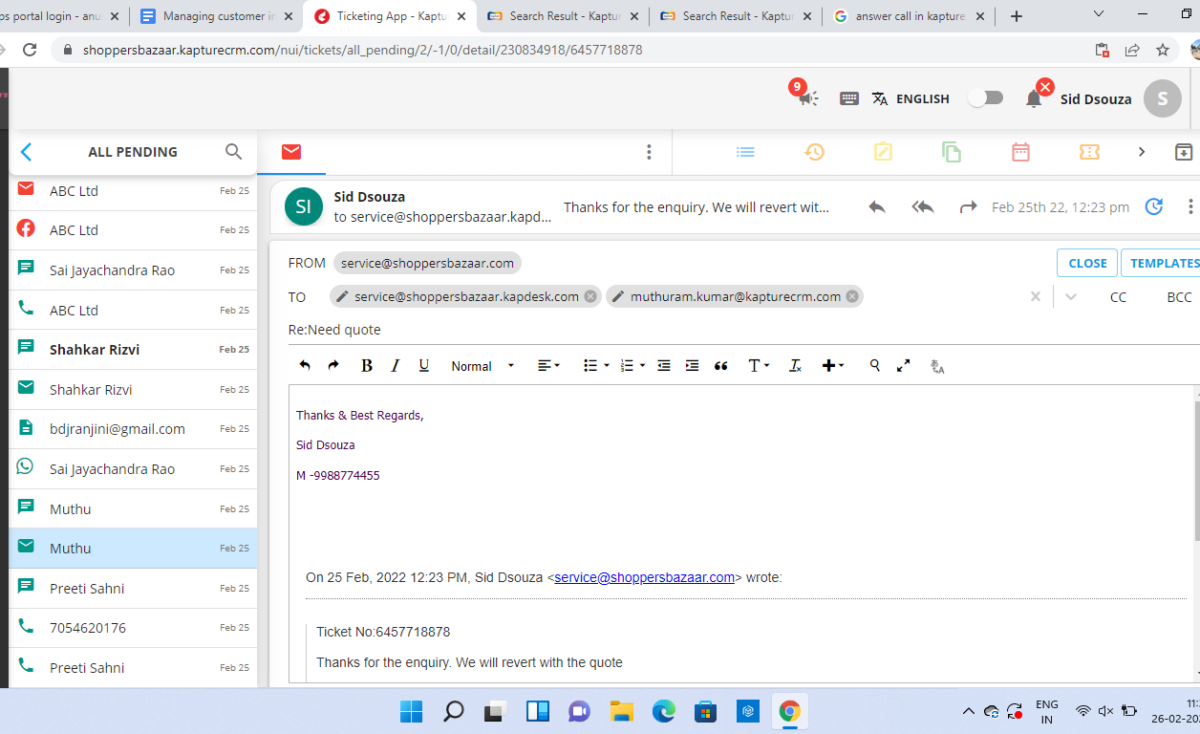1200x734 pixels.
Task: Open the ticket history clock icon
Action: pos(814,152)
